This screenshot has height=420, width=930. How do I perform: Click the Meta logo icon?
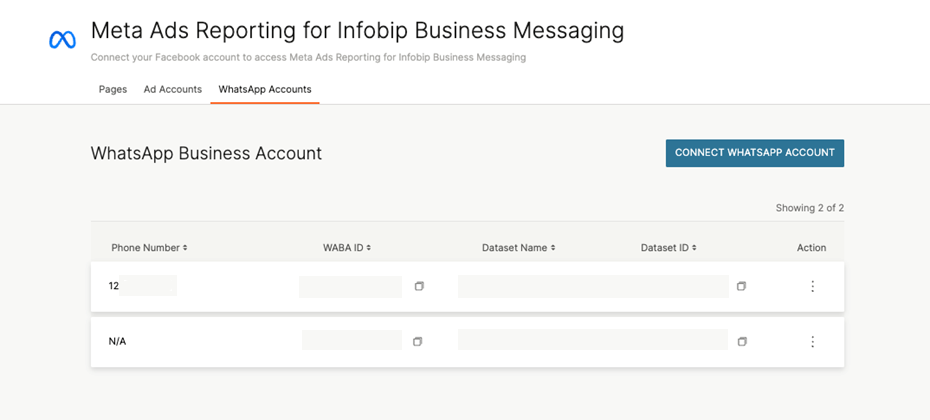tap(62, 40)
